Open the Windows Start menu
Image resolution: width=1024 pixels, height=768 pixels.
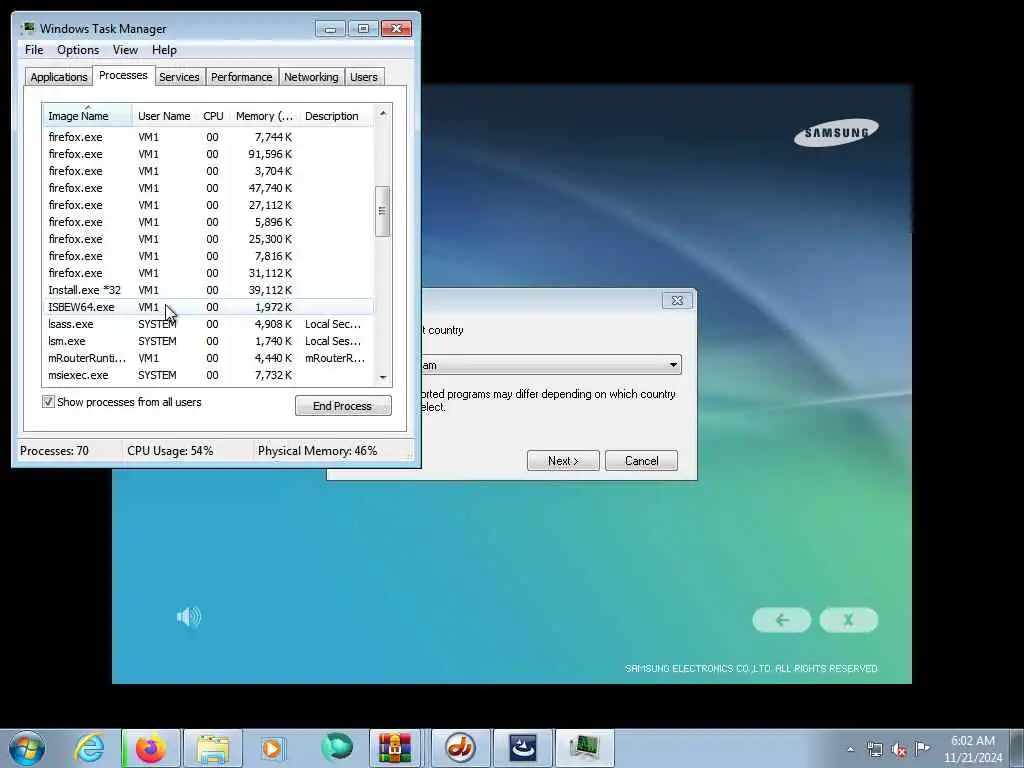[27, 748]
